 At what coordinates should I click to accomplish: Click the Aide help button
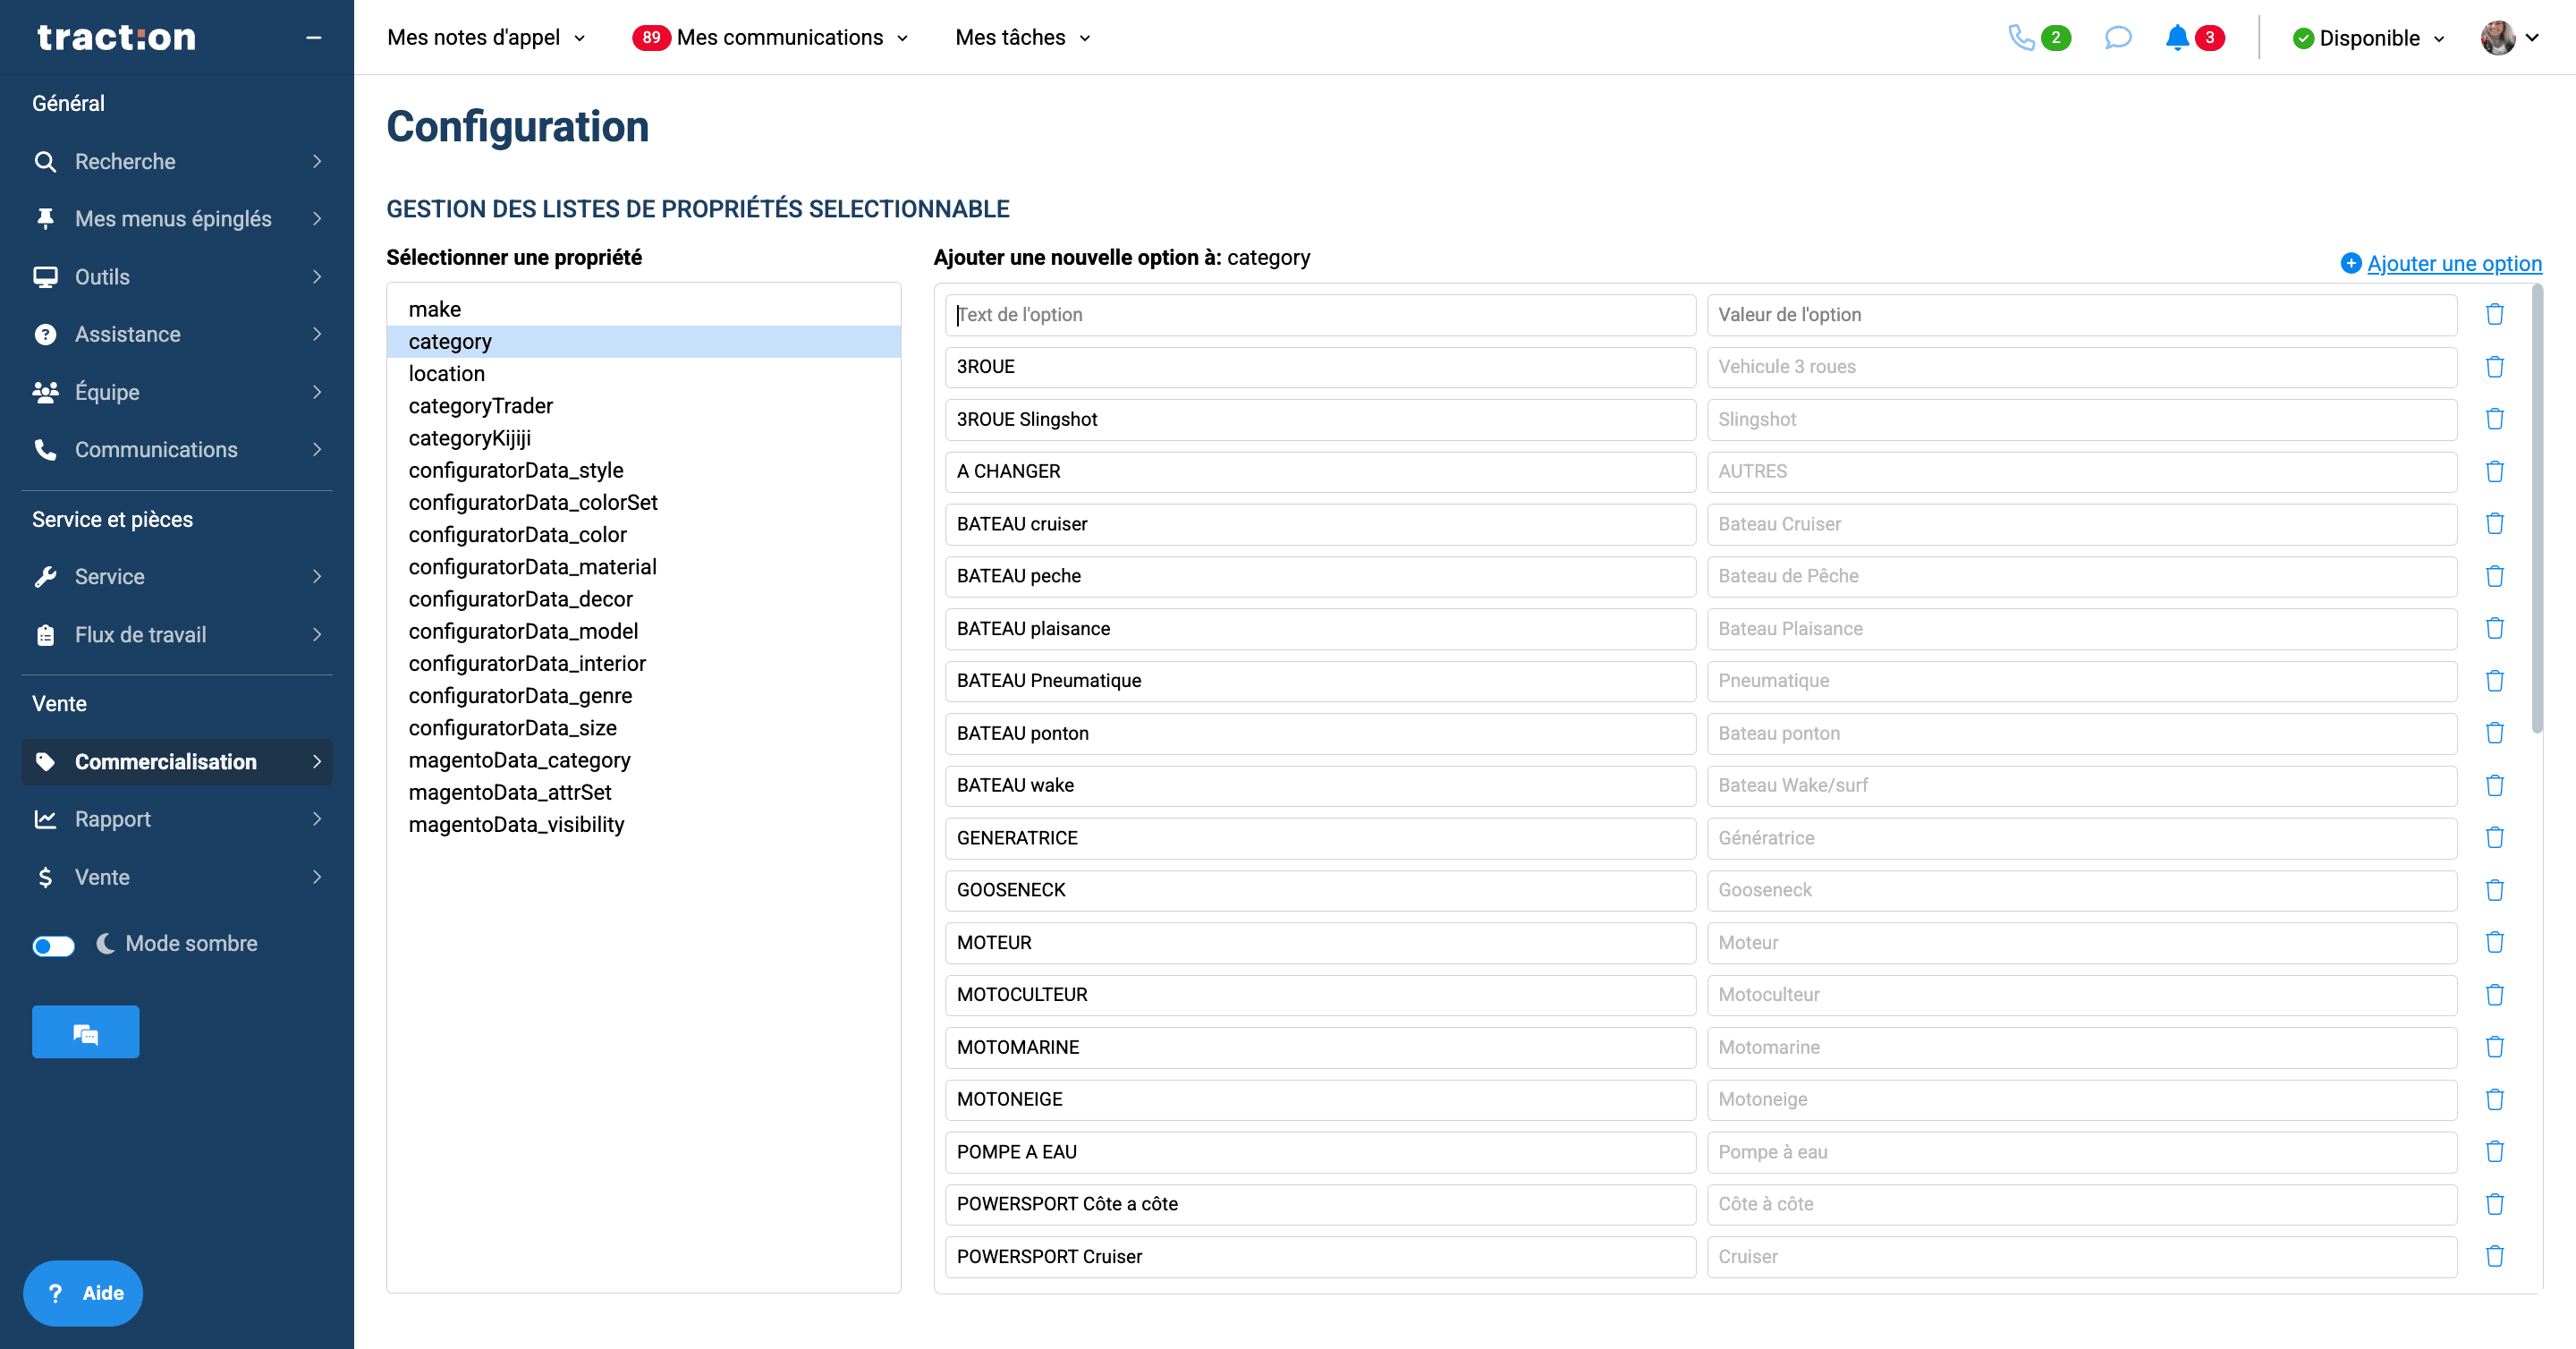click(x=83, y=1293)
